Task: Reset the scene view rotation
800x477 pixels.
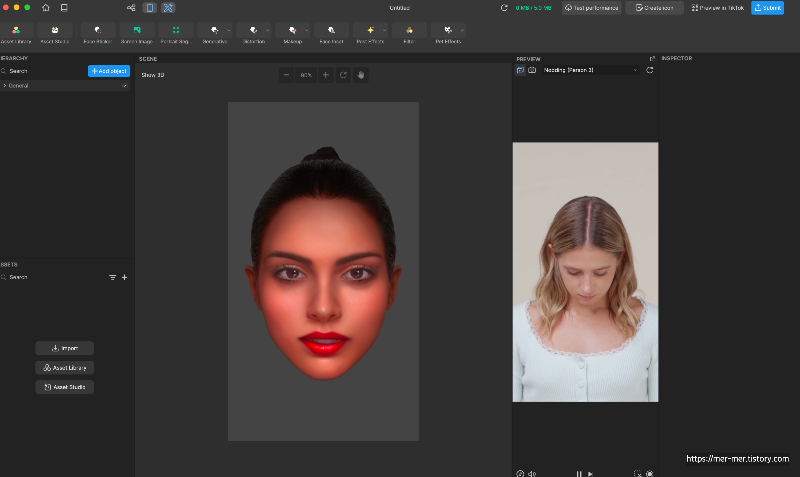Action: [343, 75]
